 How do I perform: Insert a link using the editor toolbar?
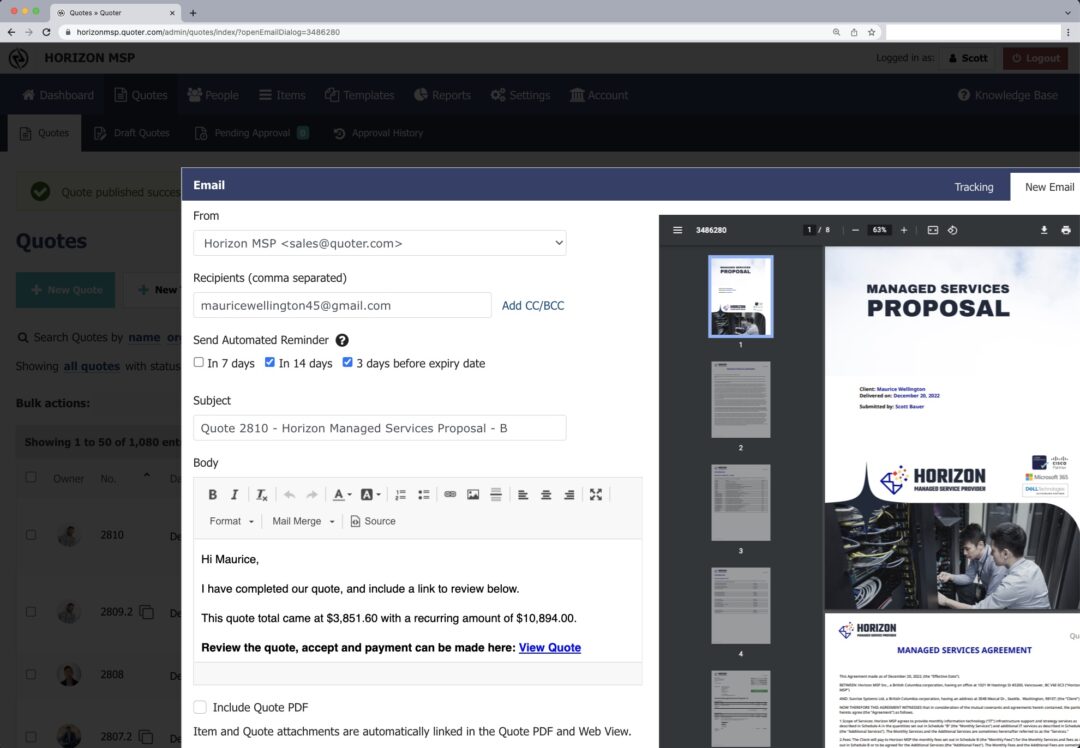pyautogui.click(x=450, y=494)
